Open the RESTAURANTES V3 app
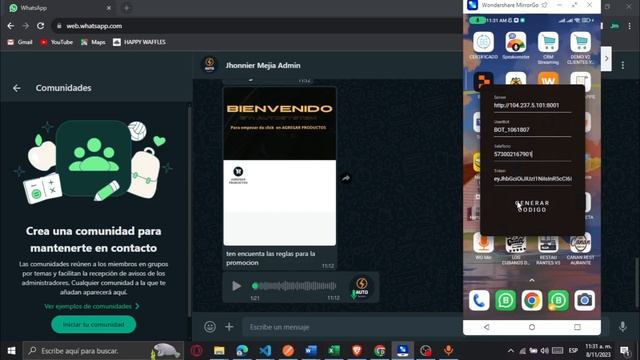 click(x=548, y=249)
